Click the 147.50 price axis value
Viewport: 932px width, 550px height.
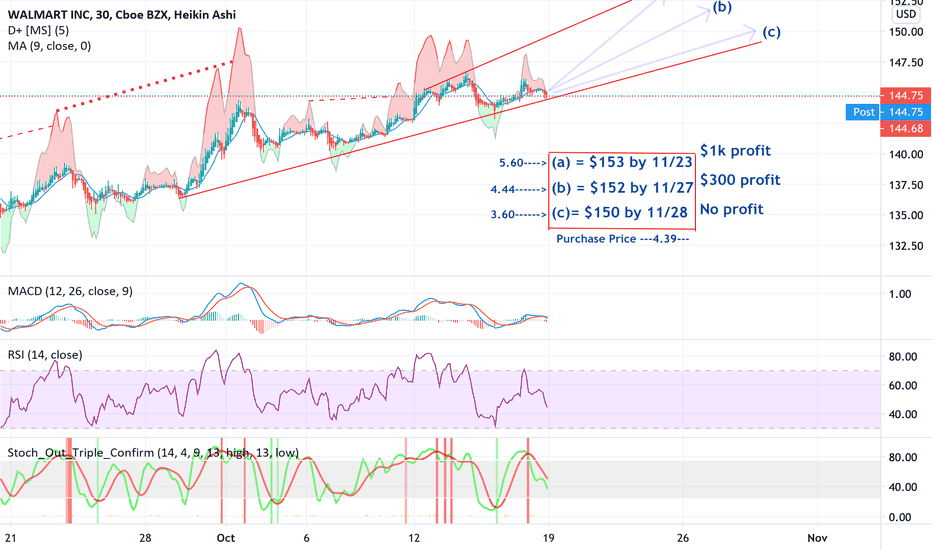(906, 62)
